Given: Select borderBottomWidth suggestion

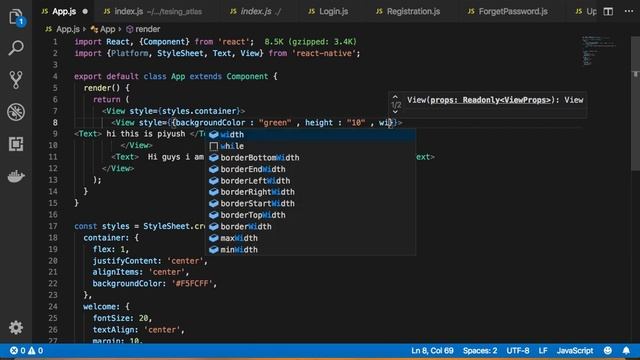Looking at the screenshot, I should pos(310,158).
